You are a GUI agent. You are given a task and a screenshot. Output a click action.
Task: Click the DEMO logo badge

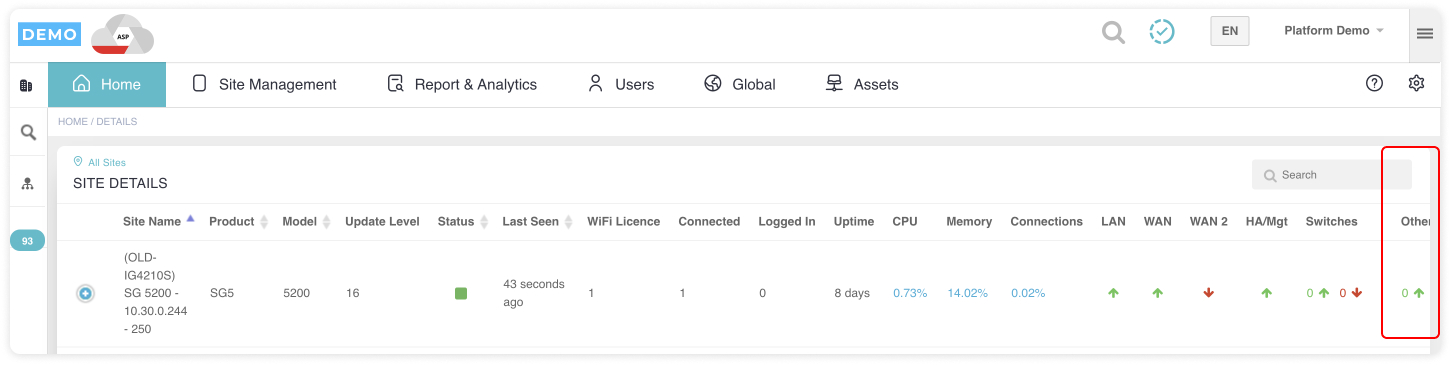49,35
